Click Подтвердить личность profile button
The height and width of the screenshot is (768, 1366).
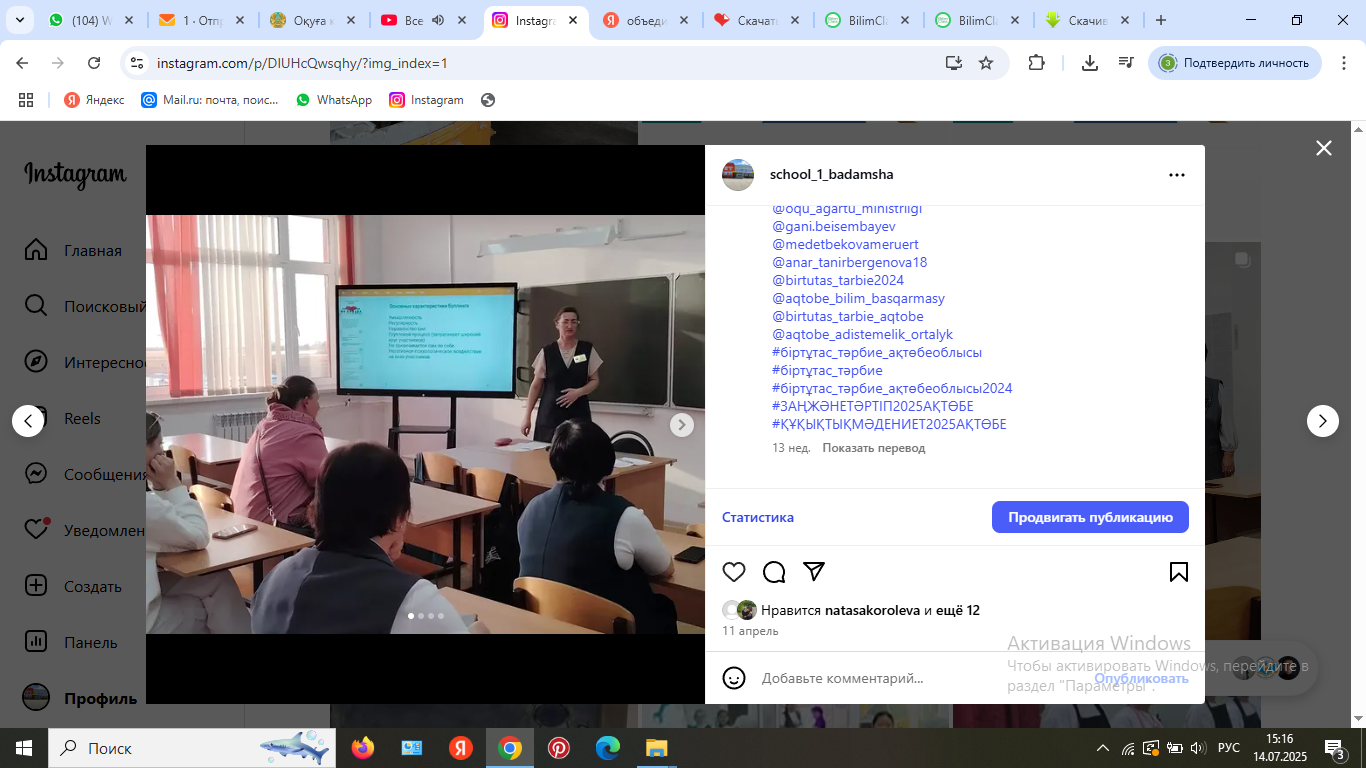pyautogui.click(x=1235, y=63)
